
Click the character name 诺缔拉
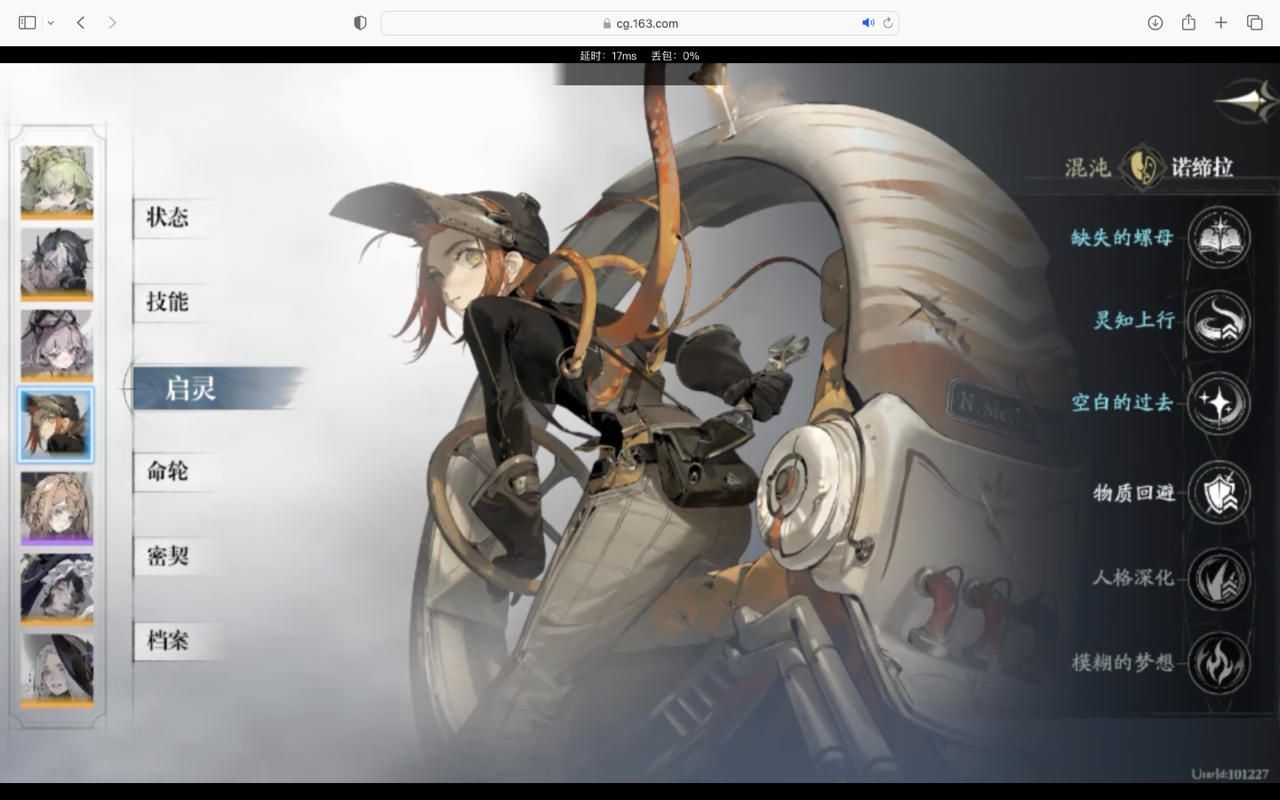(1202, 167)
